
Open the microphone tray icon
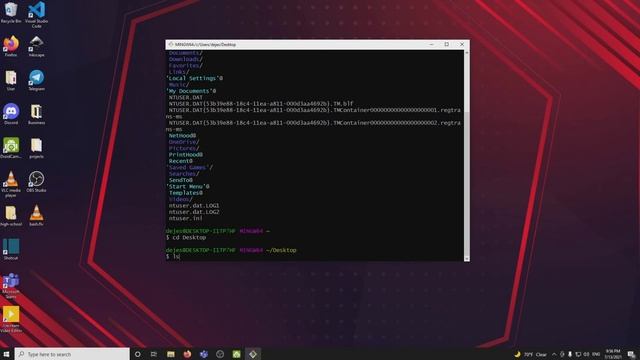click(570, 354)
